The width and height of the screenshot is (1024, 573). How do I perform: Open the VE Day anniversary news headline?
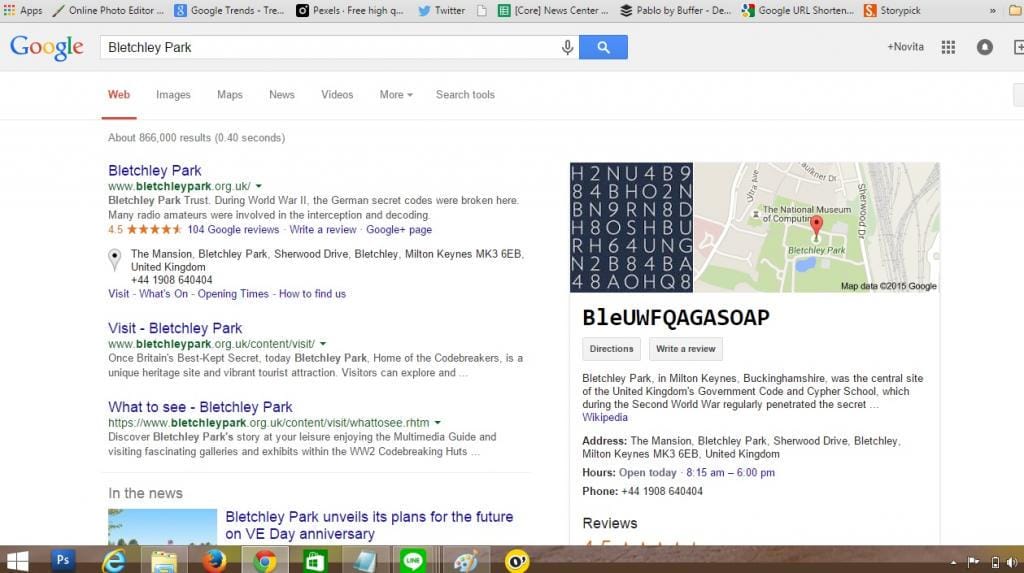369,525
